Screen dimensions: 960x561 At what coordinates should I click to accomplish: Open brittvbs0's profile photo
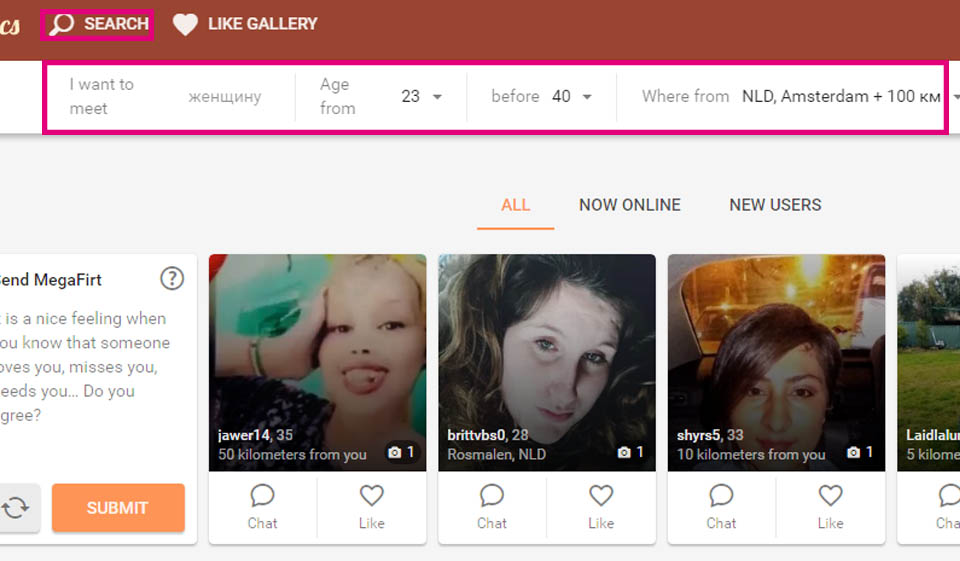tap(546, 340)
